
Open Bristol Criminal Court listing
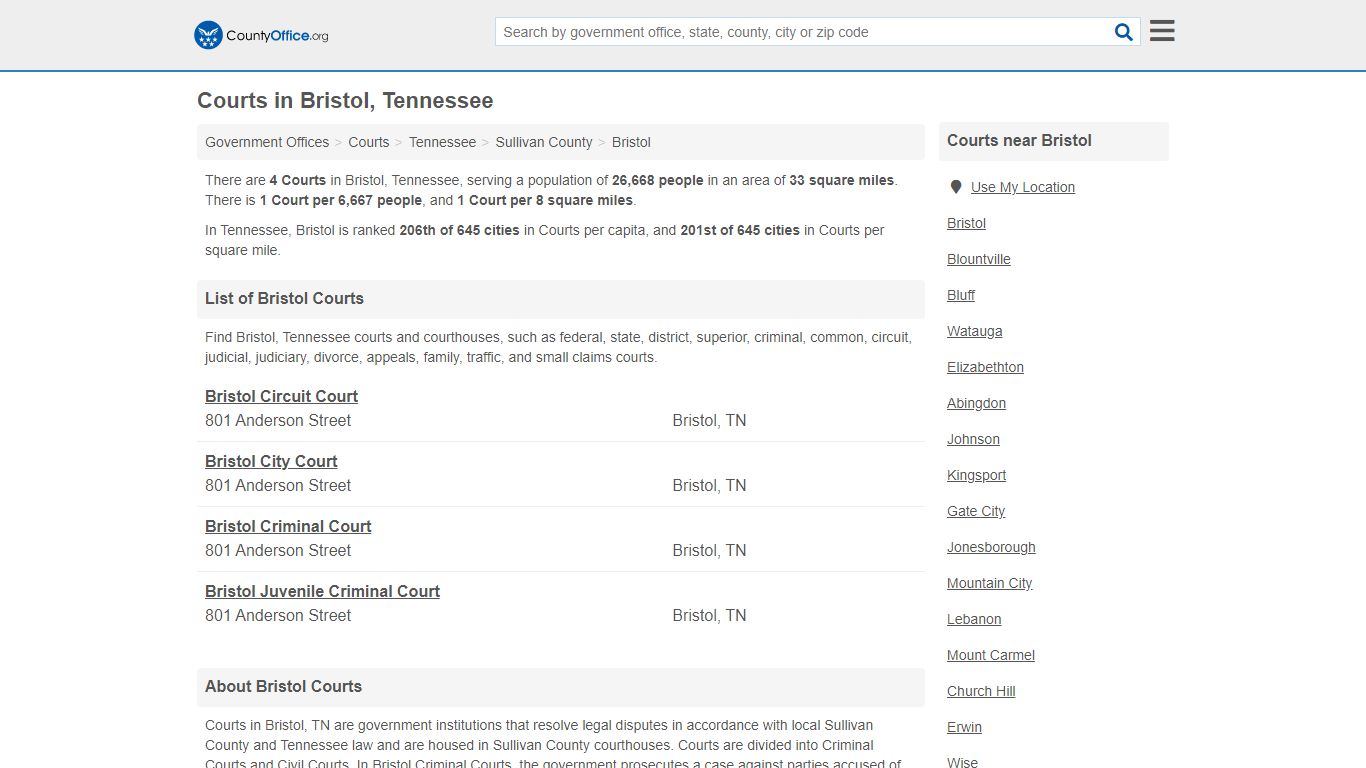click(x=288, y=526)
